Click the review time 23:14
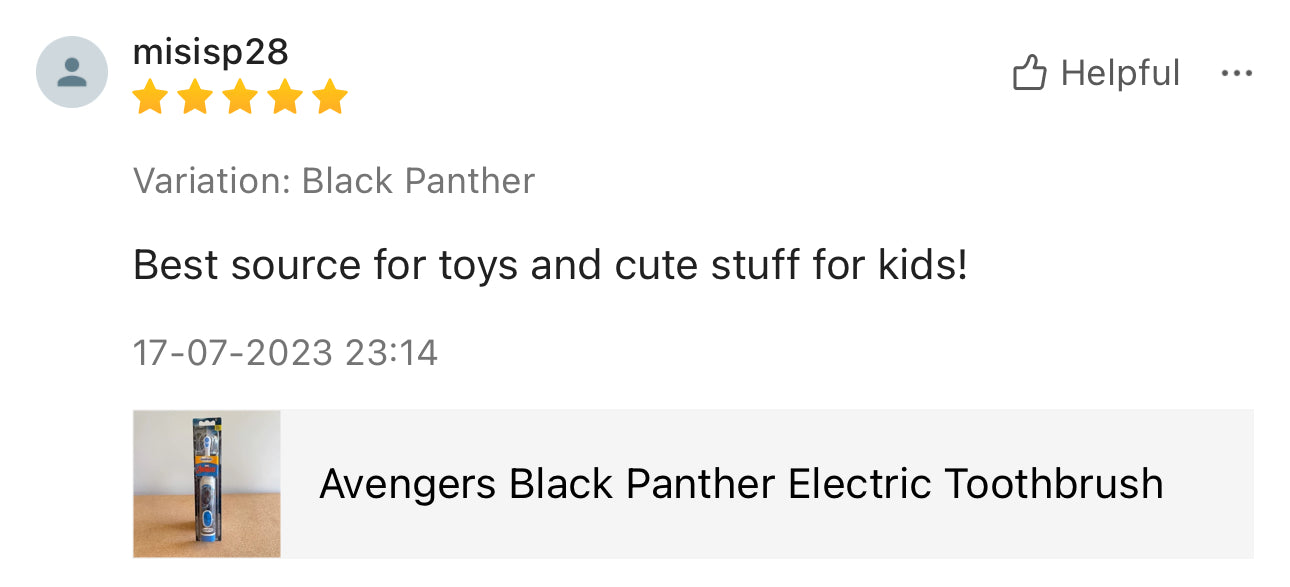This screenshot has width=1290, height=587. tap(391, 353)
